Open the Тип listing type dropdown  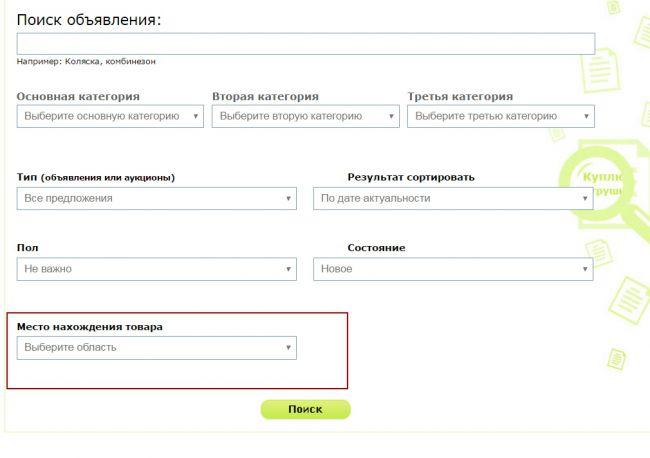click(x=157, y=198)
